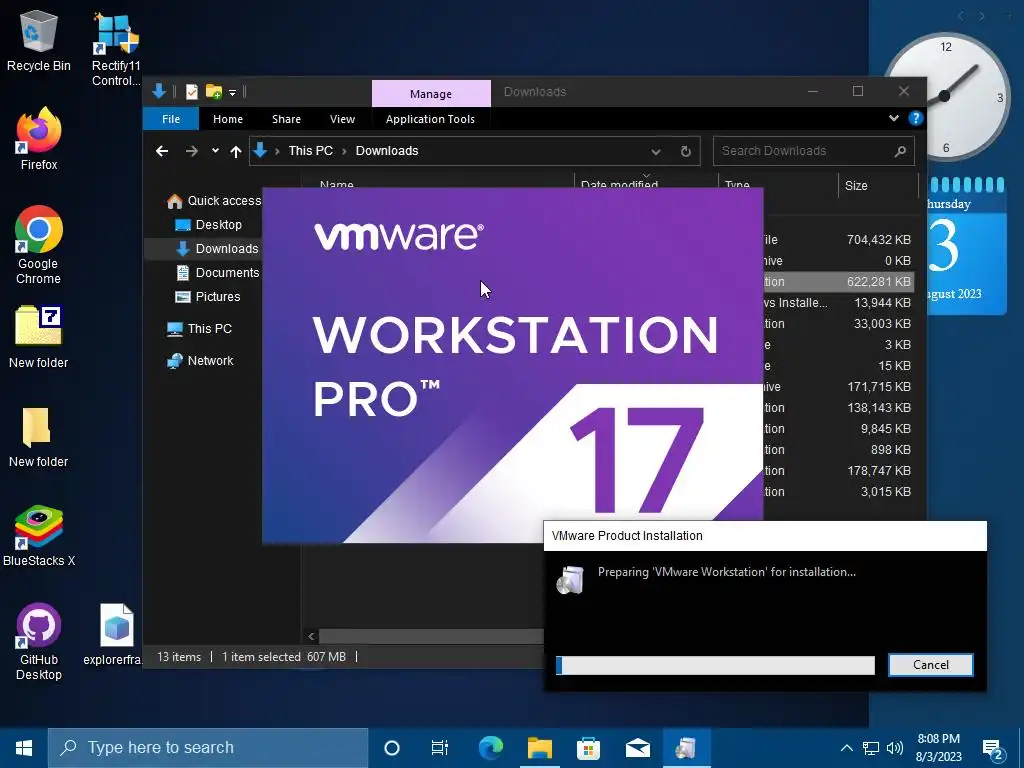Click the VMware installation progress bar
The width and height of the screenshot is (1024, 768).
click(x=715, y=665)
